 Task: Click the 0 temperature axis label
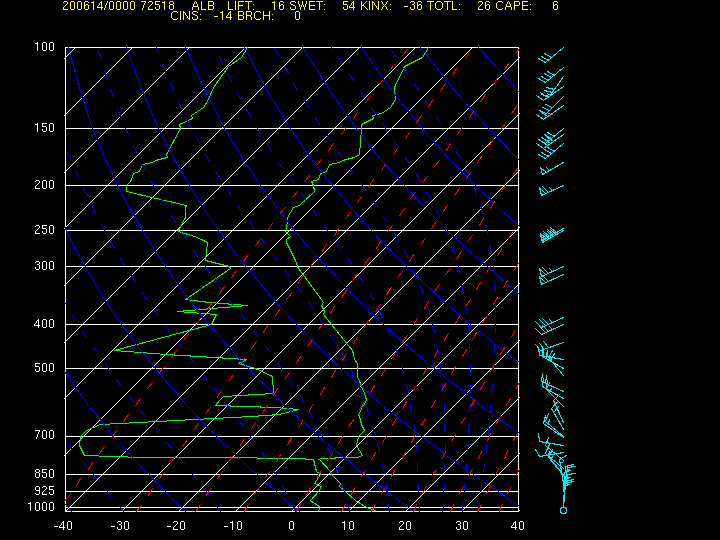(x=292, y=526)
